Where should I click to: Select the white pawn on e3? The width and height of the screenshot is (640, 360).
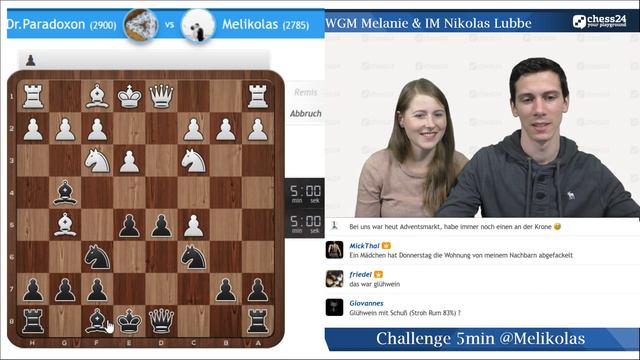pos(129,162)
